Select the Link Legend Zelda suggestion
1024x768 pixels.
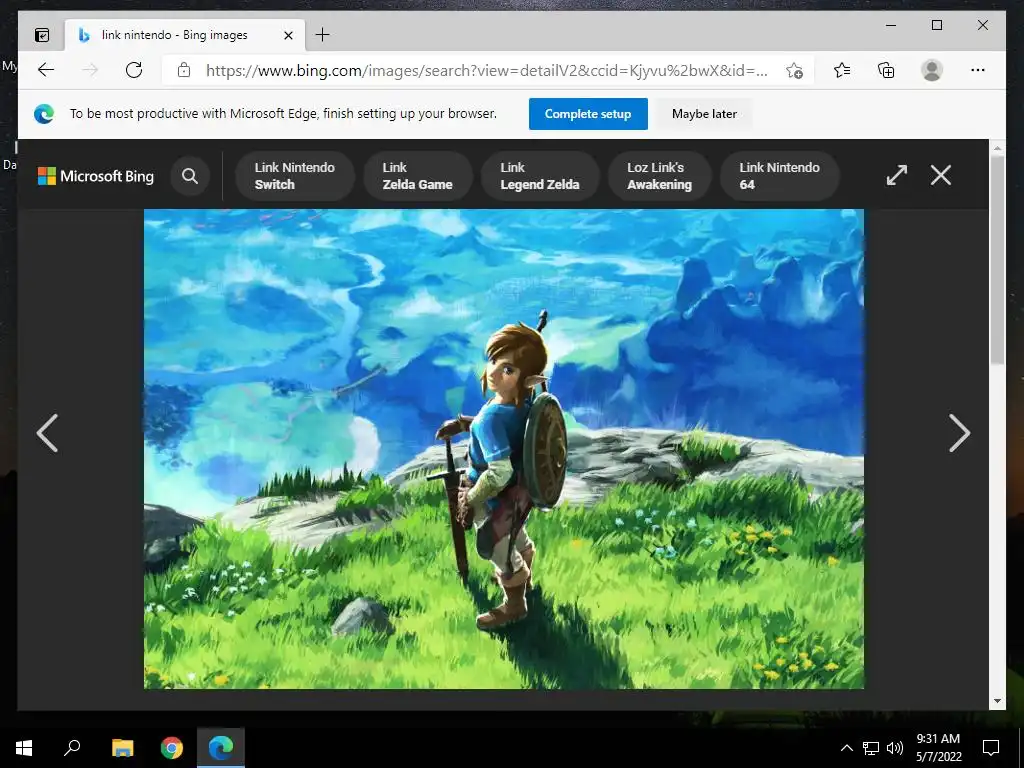pyautogui.click(x=540, y=176)
